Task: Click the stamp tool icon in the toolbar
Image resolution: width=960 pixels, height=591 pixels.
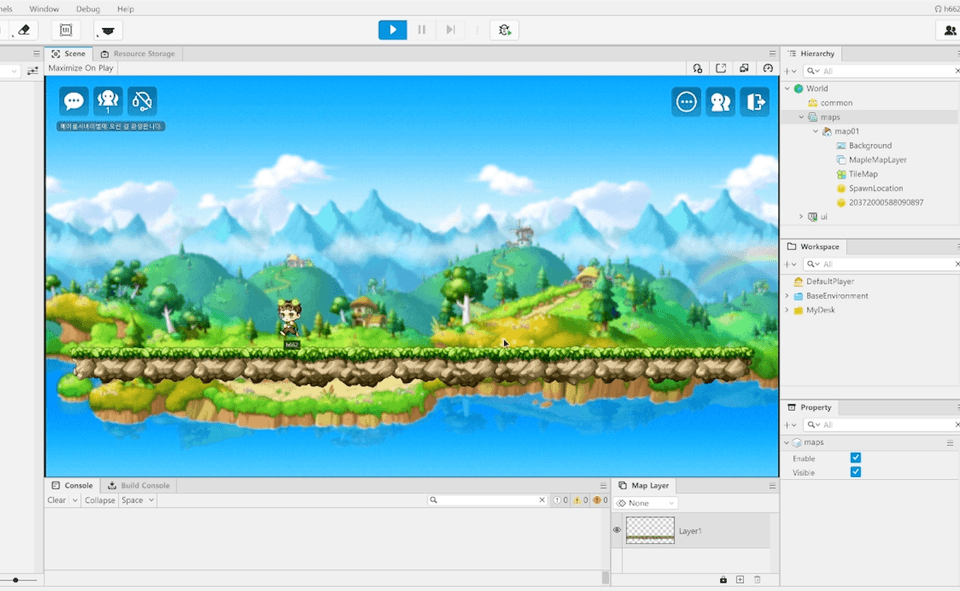Action: coord(108,30)
